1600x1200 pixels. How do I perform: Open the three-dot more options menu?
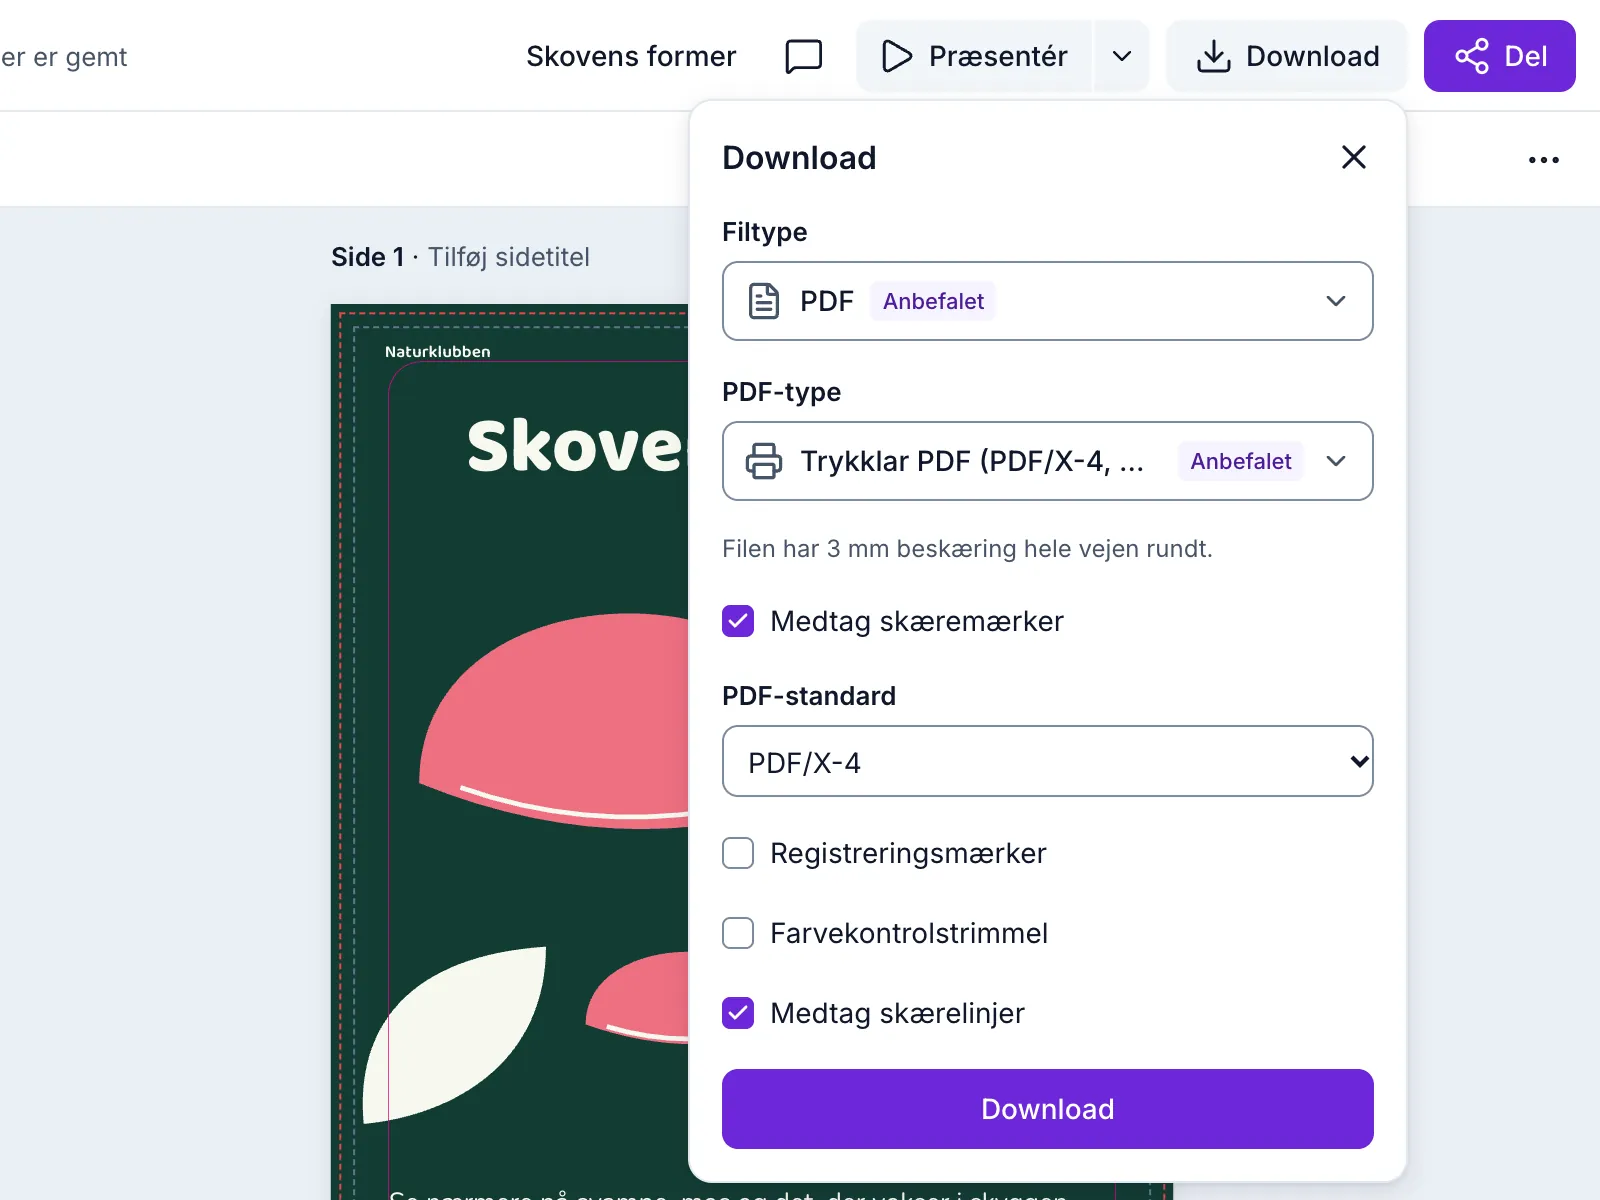coord(1544,160)
